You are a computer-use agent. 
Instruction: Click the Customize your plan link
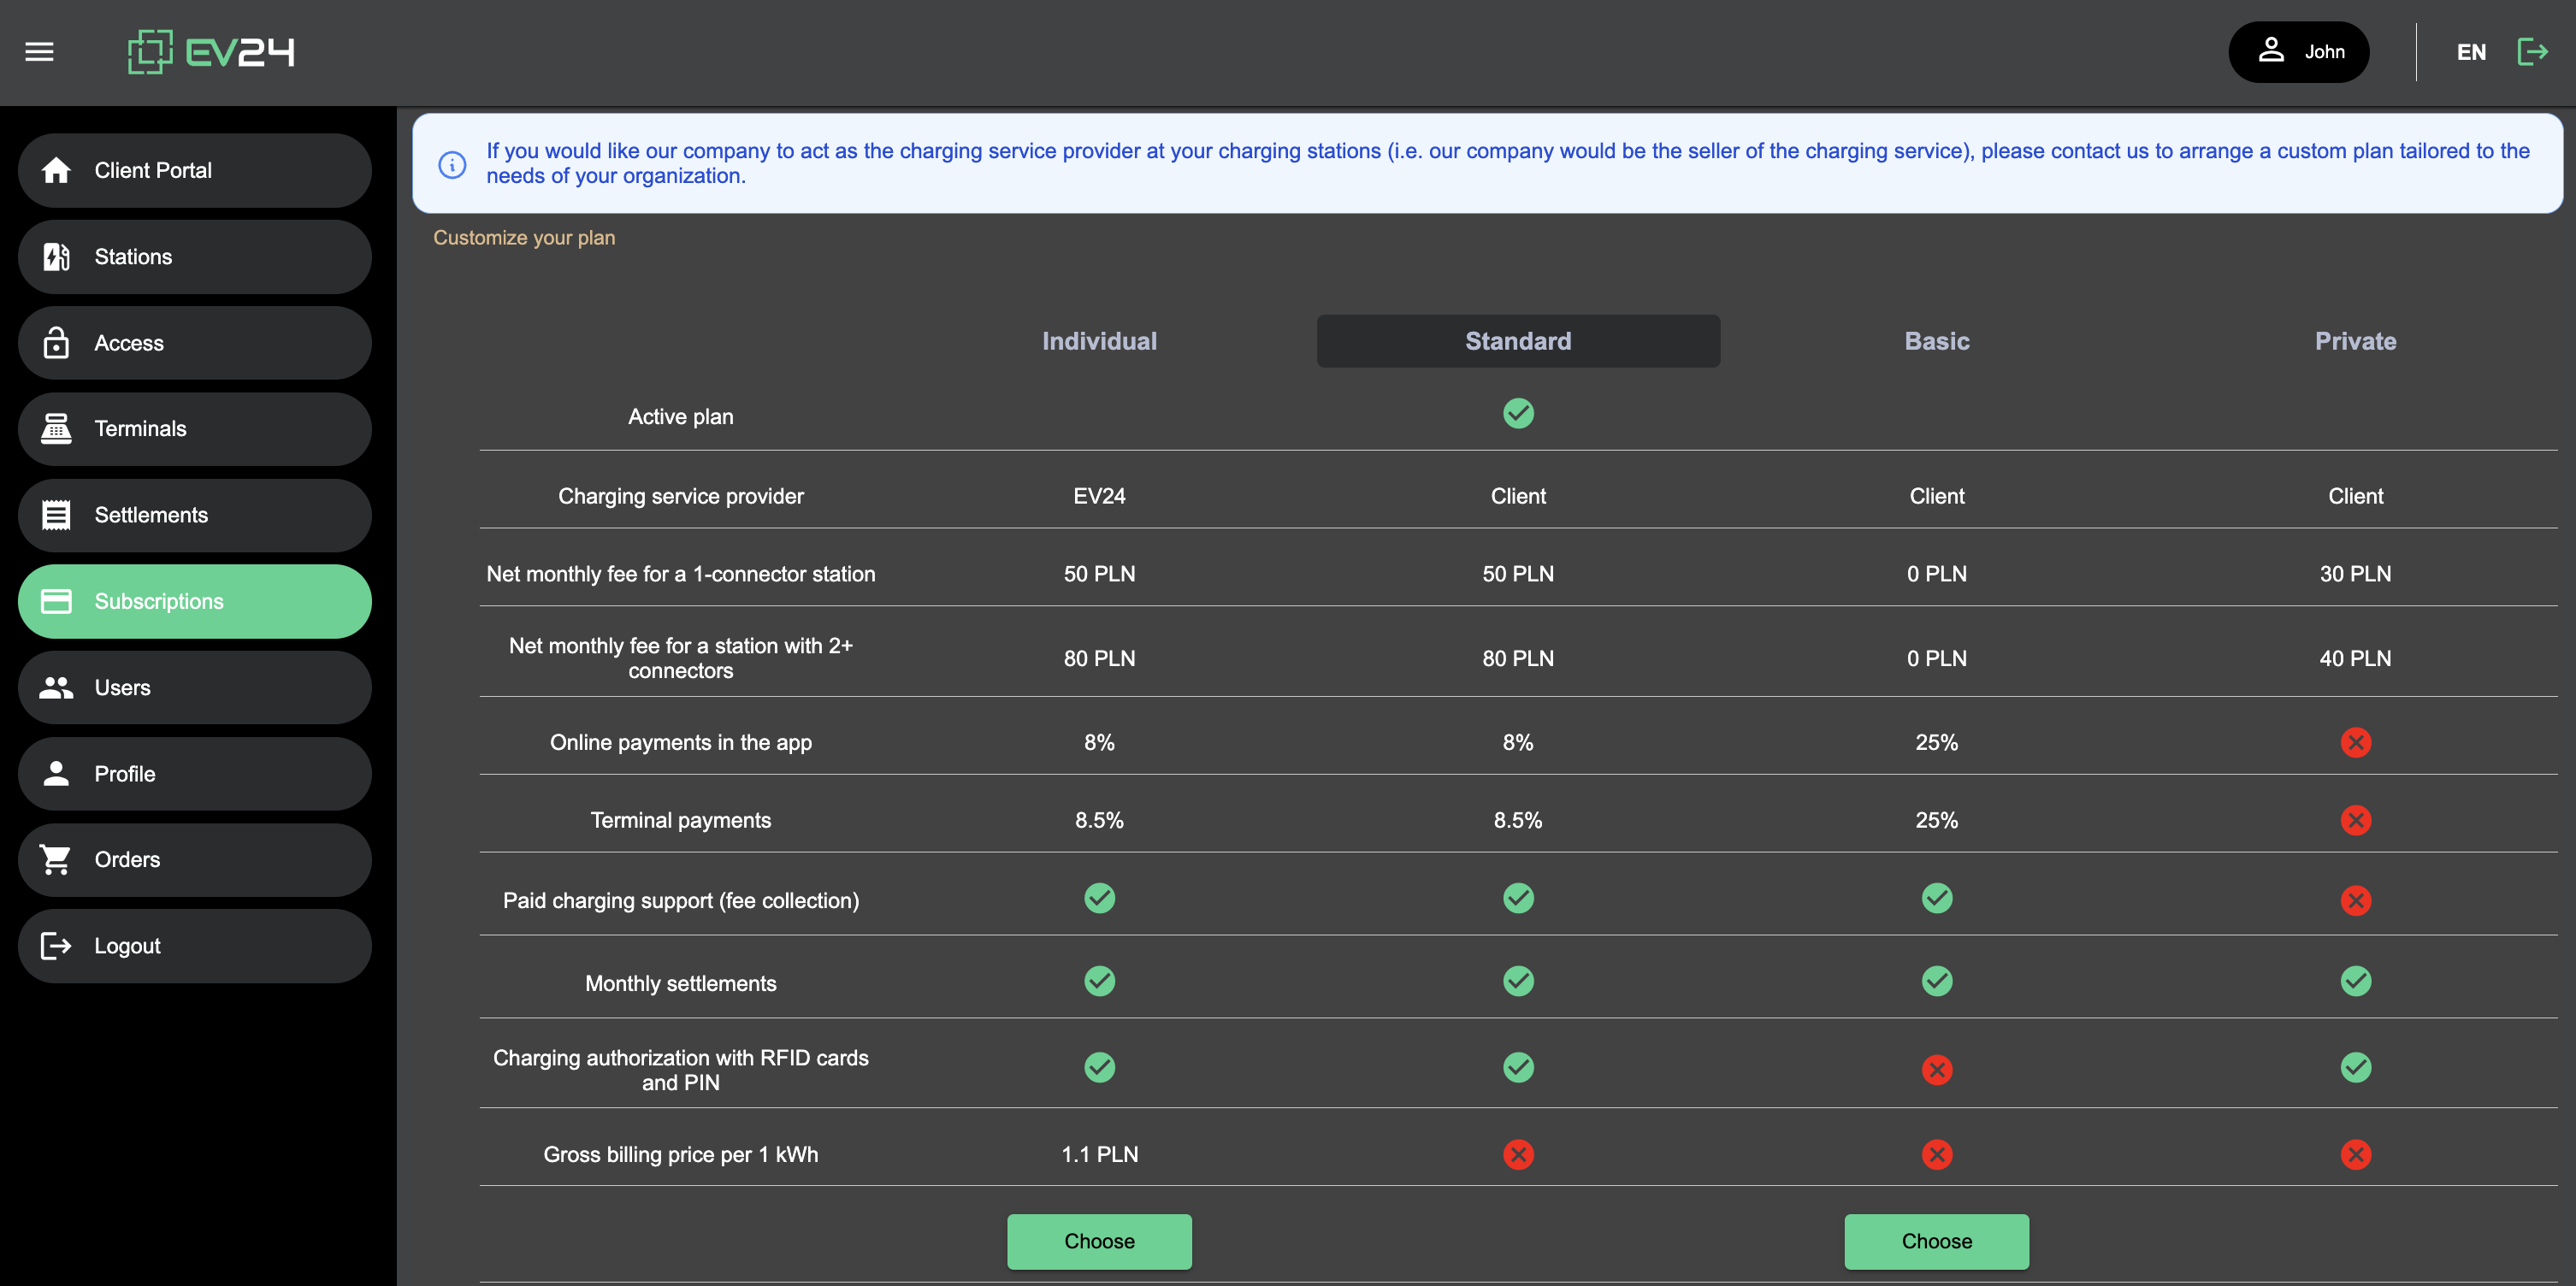click(524, 238)
